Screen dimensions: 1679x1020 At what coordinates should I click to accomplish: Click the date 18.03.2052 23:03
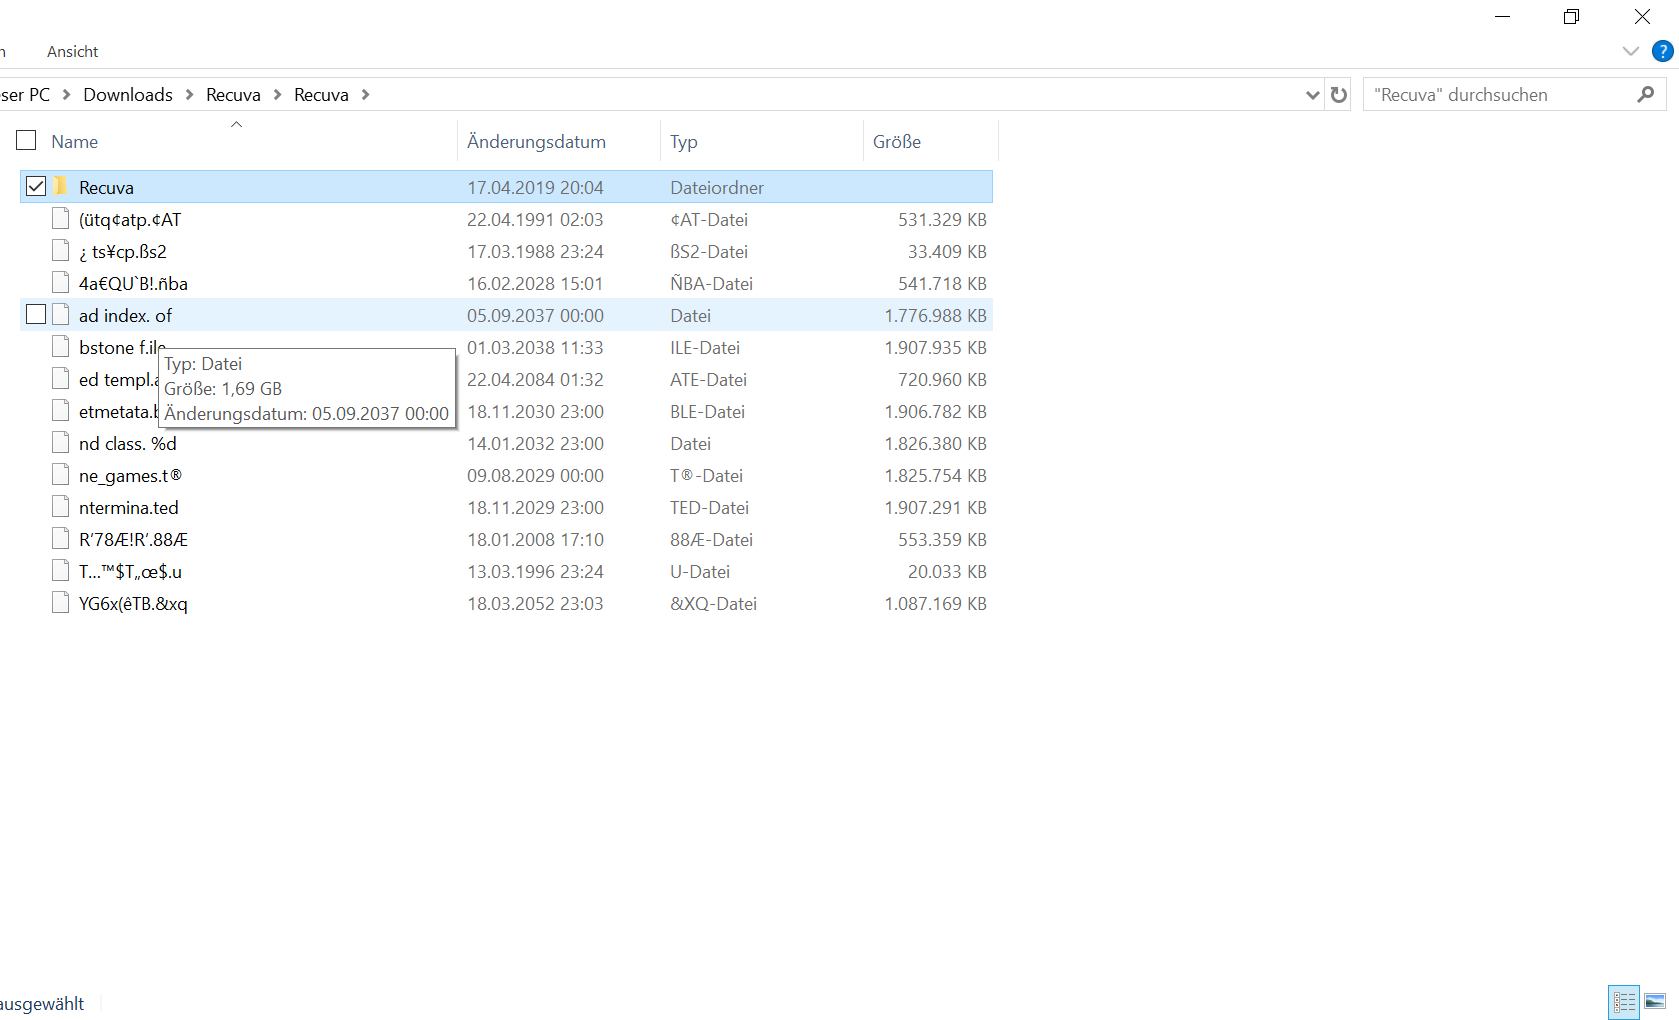point(535,604)
